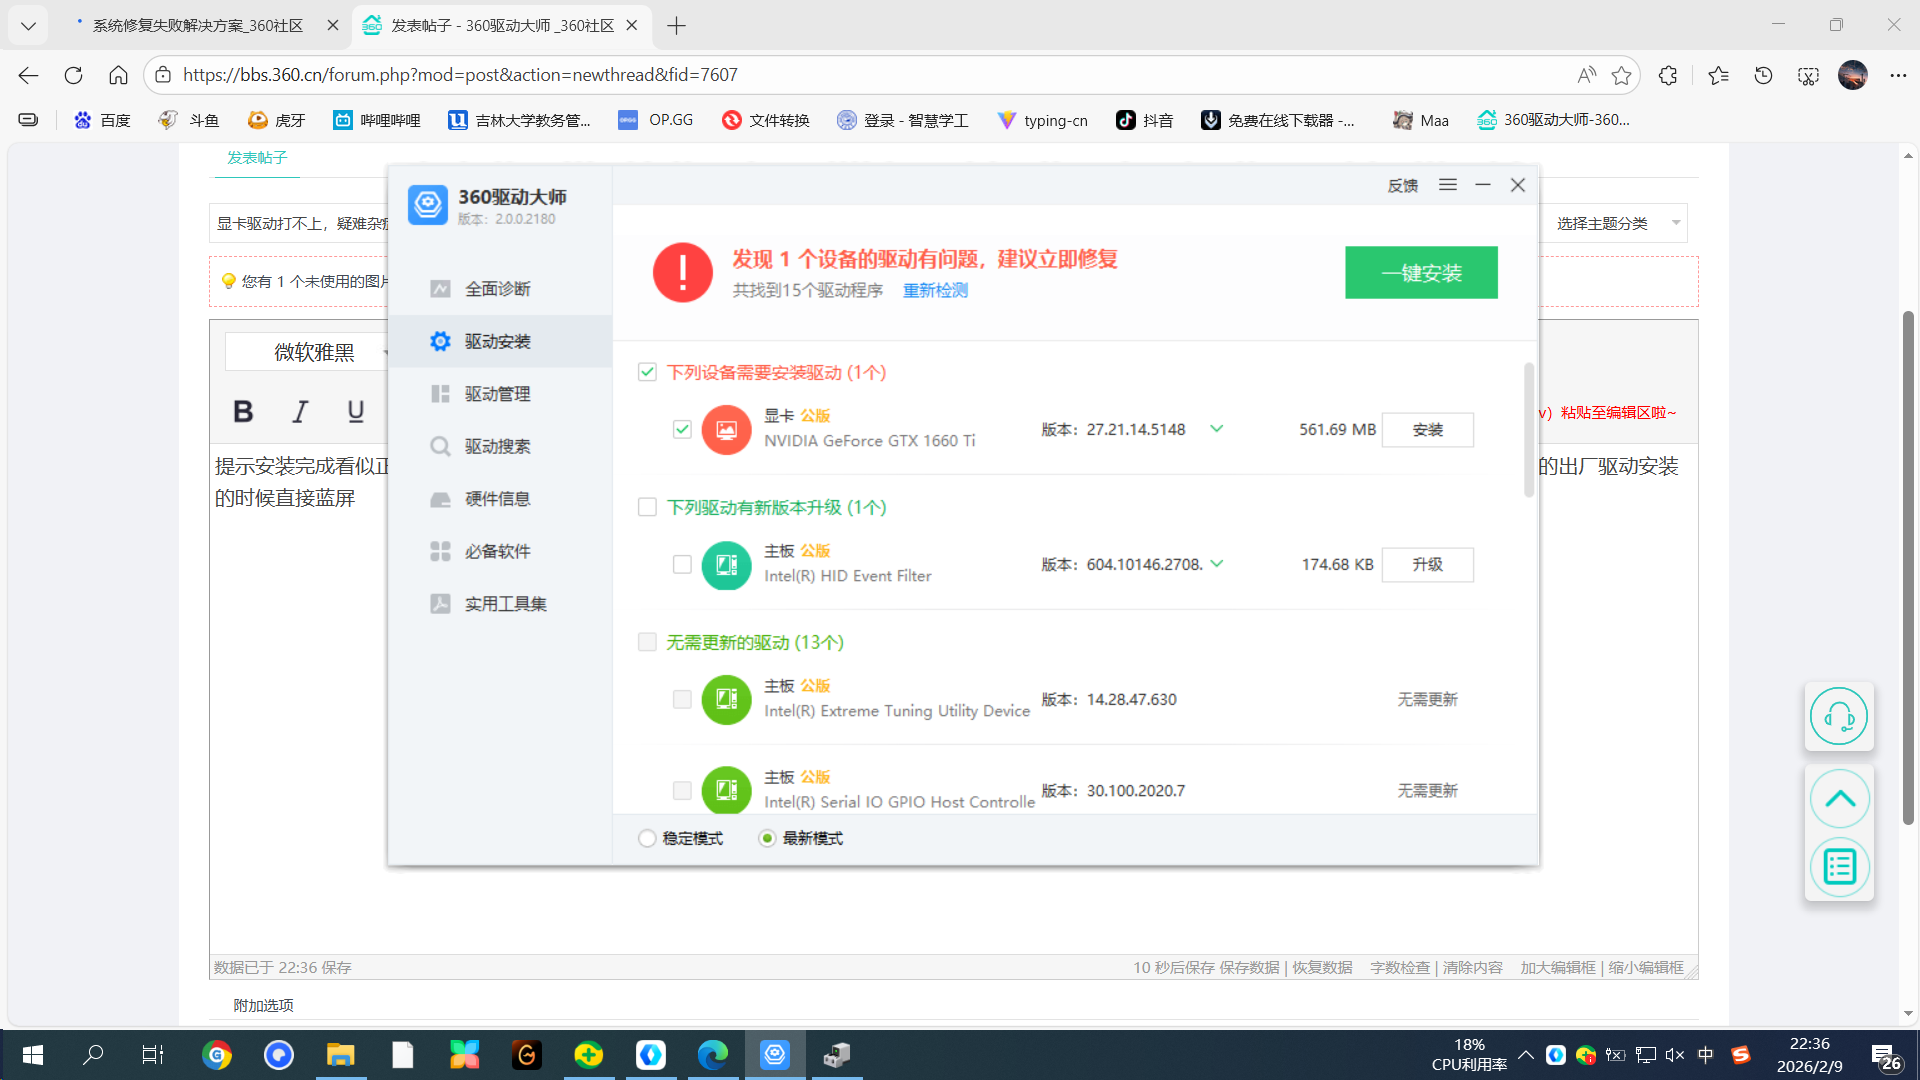Click the 360驱动大师 logo icon

pos(428,205)
